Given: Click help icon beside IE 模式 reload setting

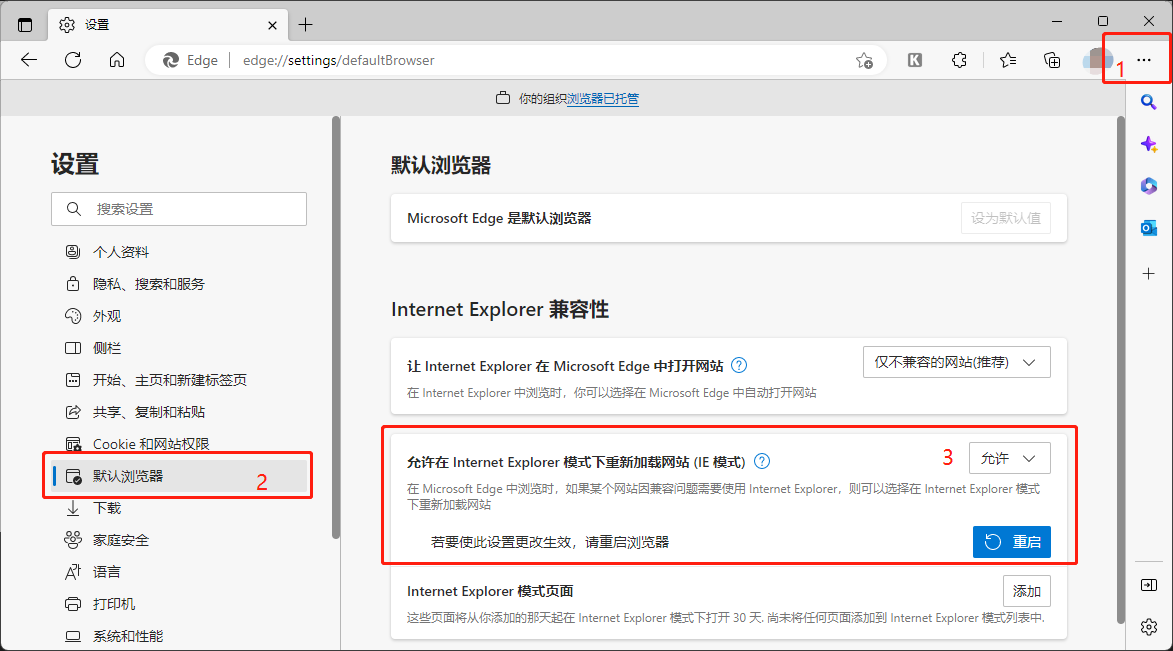Looking at the screenshot, I should point(762,461).
